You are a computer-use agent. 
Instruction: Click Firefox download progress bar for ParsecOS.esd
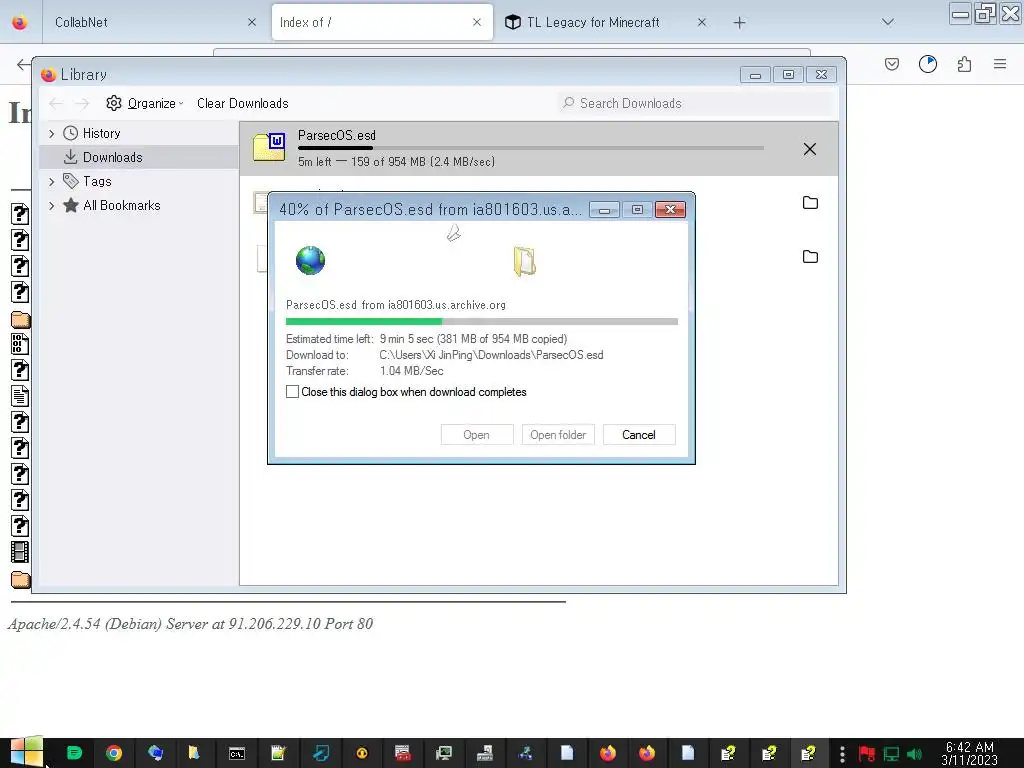[530, 148]
